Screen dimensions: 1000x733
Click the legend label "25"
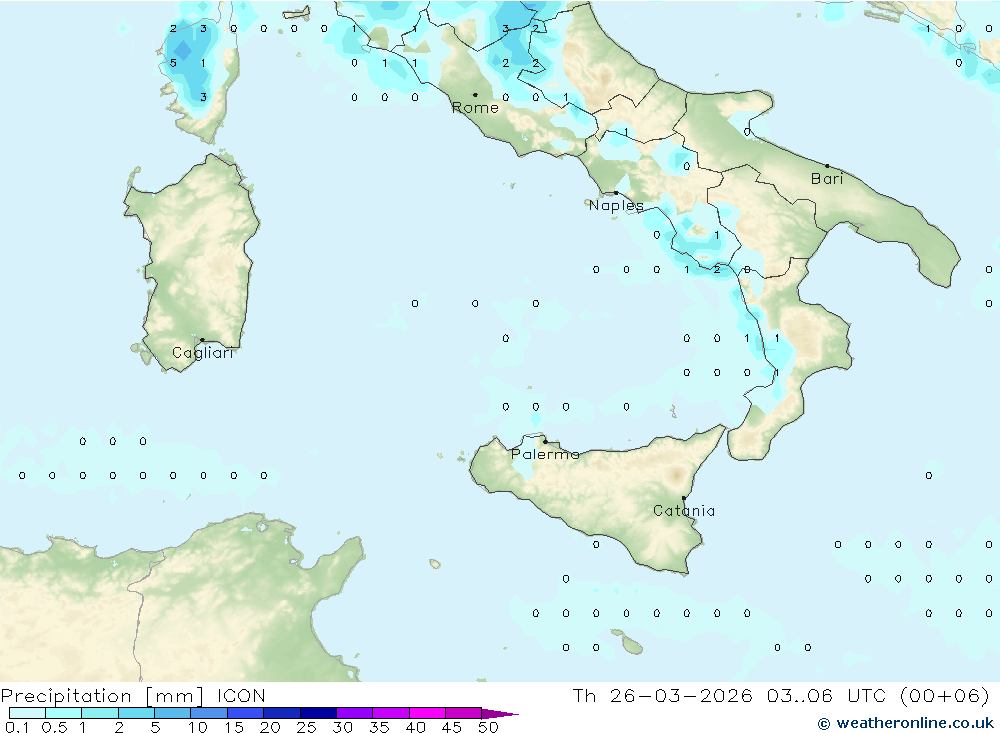click(307, 727)
